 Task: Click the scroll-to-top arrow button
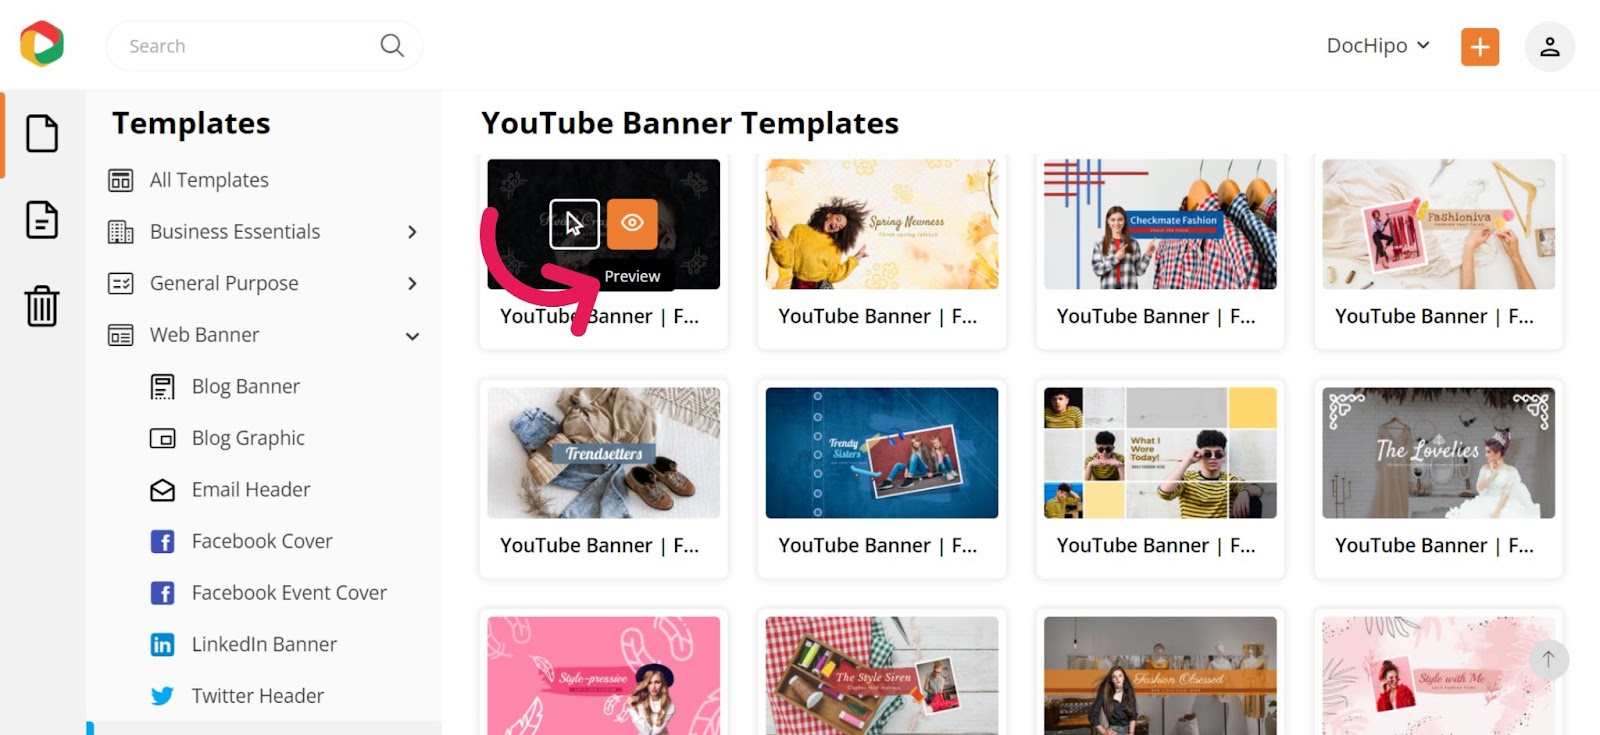coord(1548,659)
